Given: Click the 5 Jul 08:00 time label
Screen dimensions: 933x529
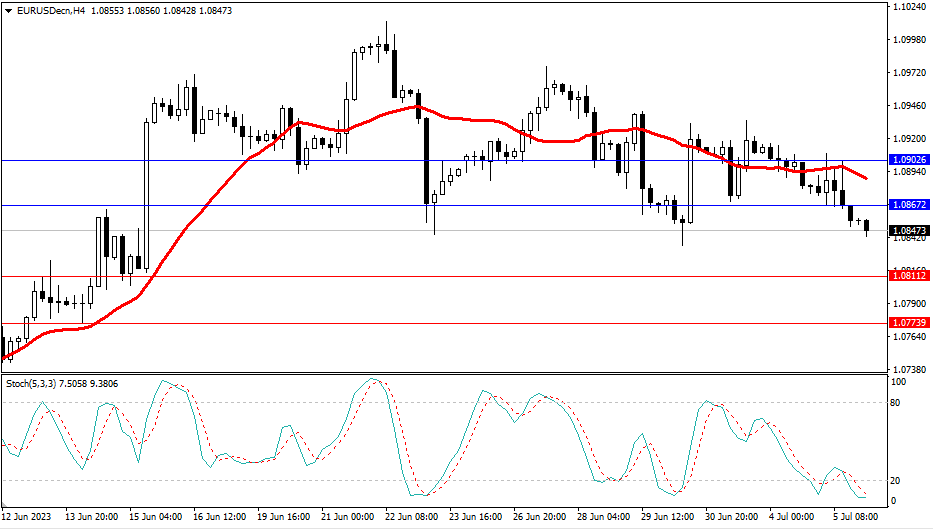Looking at the screenshot, I should [855, 518].
